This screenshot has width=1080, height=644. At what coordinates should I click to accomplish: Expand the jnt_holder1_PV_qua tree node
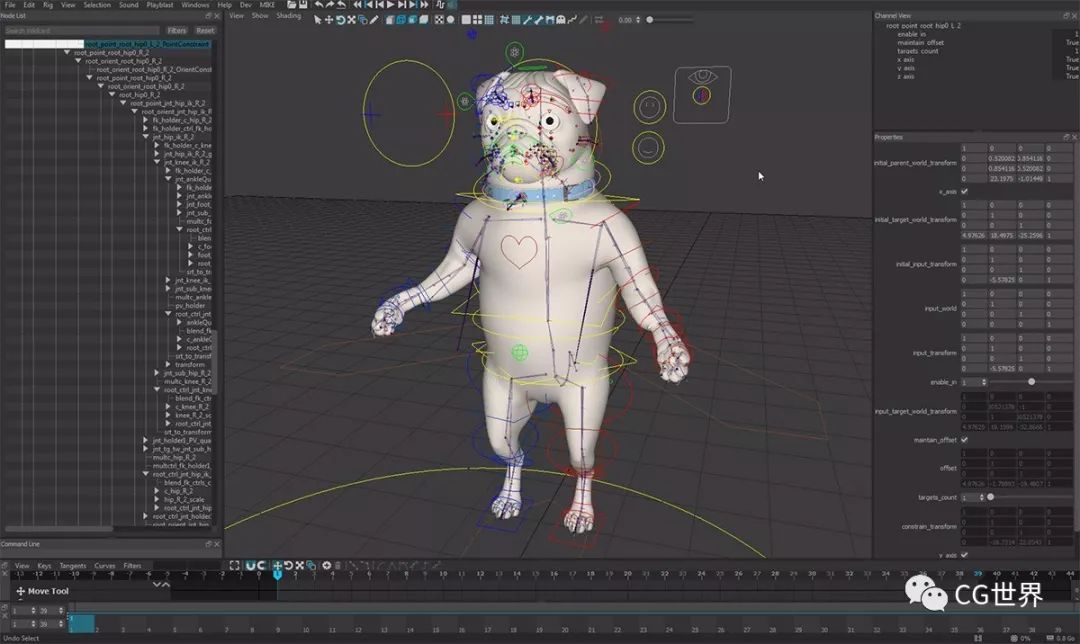click(145, 440)
